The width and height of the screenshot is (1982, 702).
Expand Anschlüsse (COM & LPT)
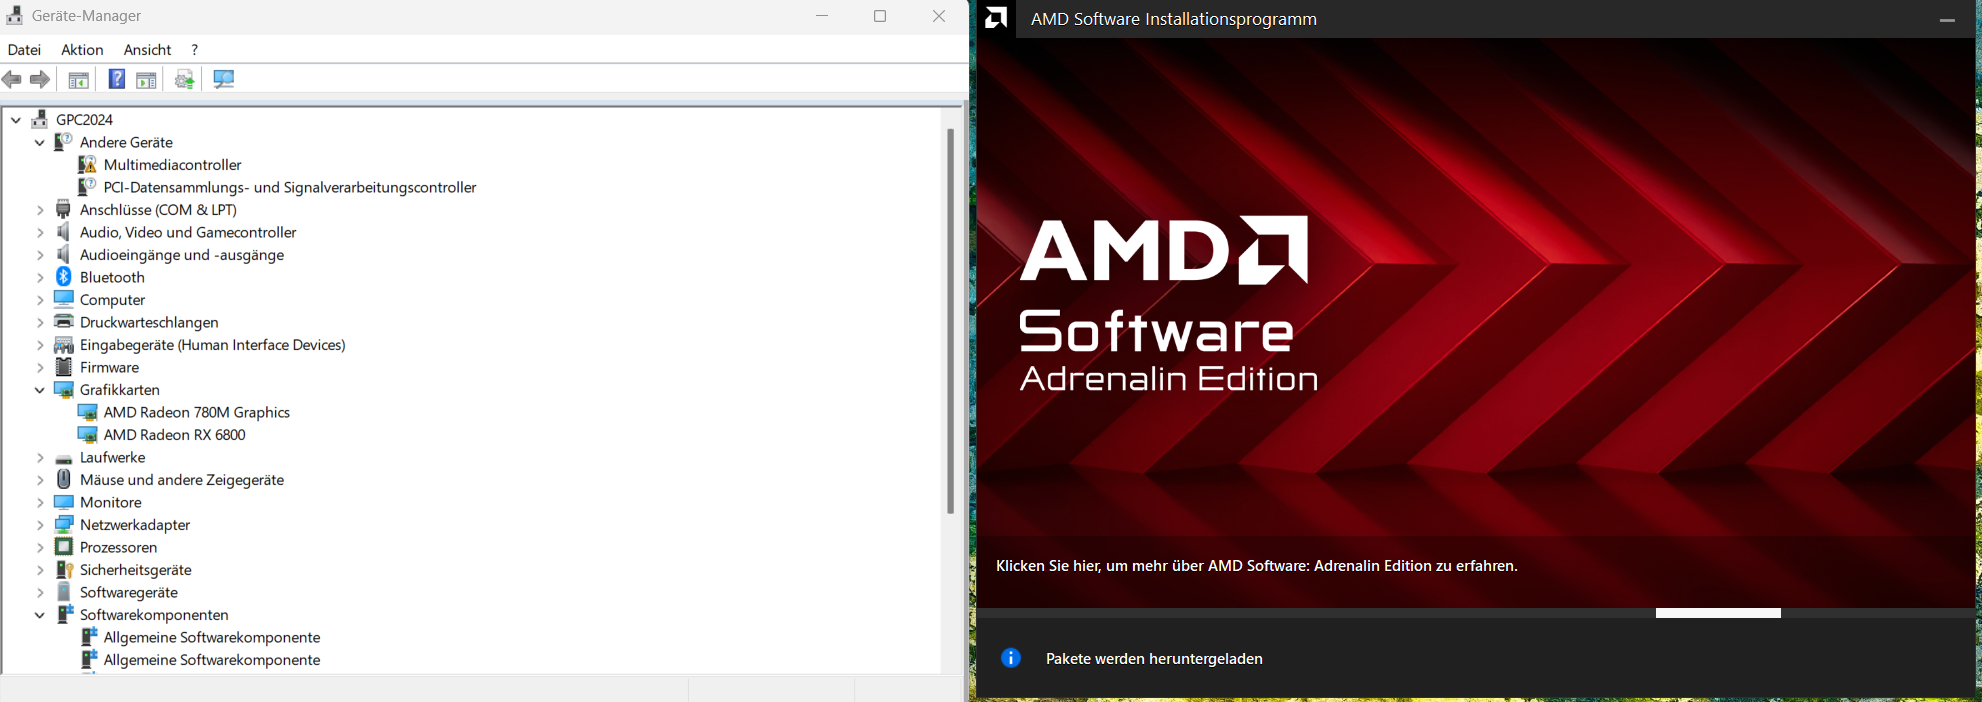[x=40, y=210]
